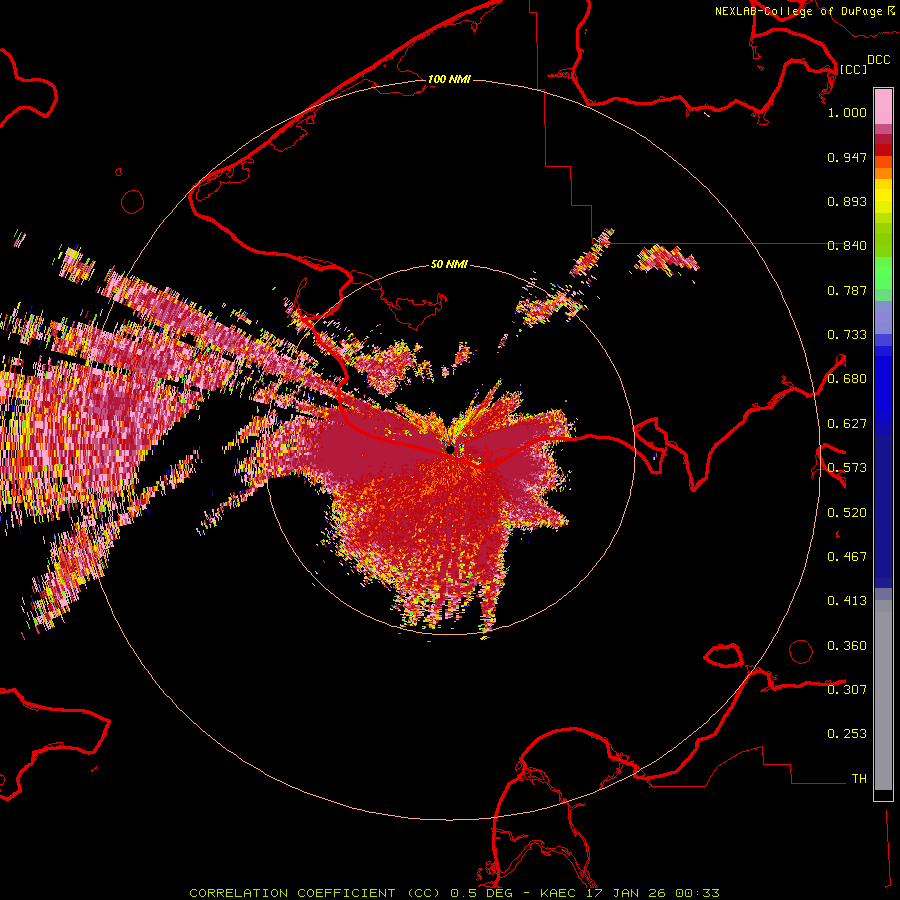The height and width of the screenshot is (900, 900).
Task: Select the 0.893 scale value
Action: pyautogui.click(x=847, y=201)
